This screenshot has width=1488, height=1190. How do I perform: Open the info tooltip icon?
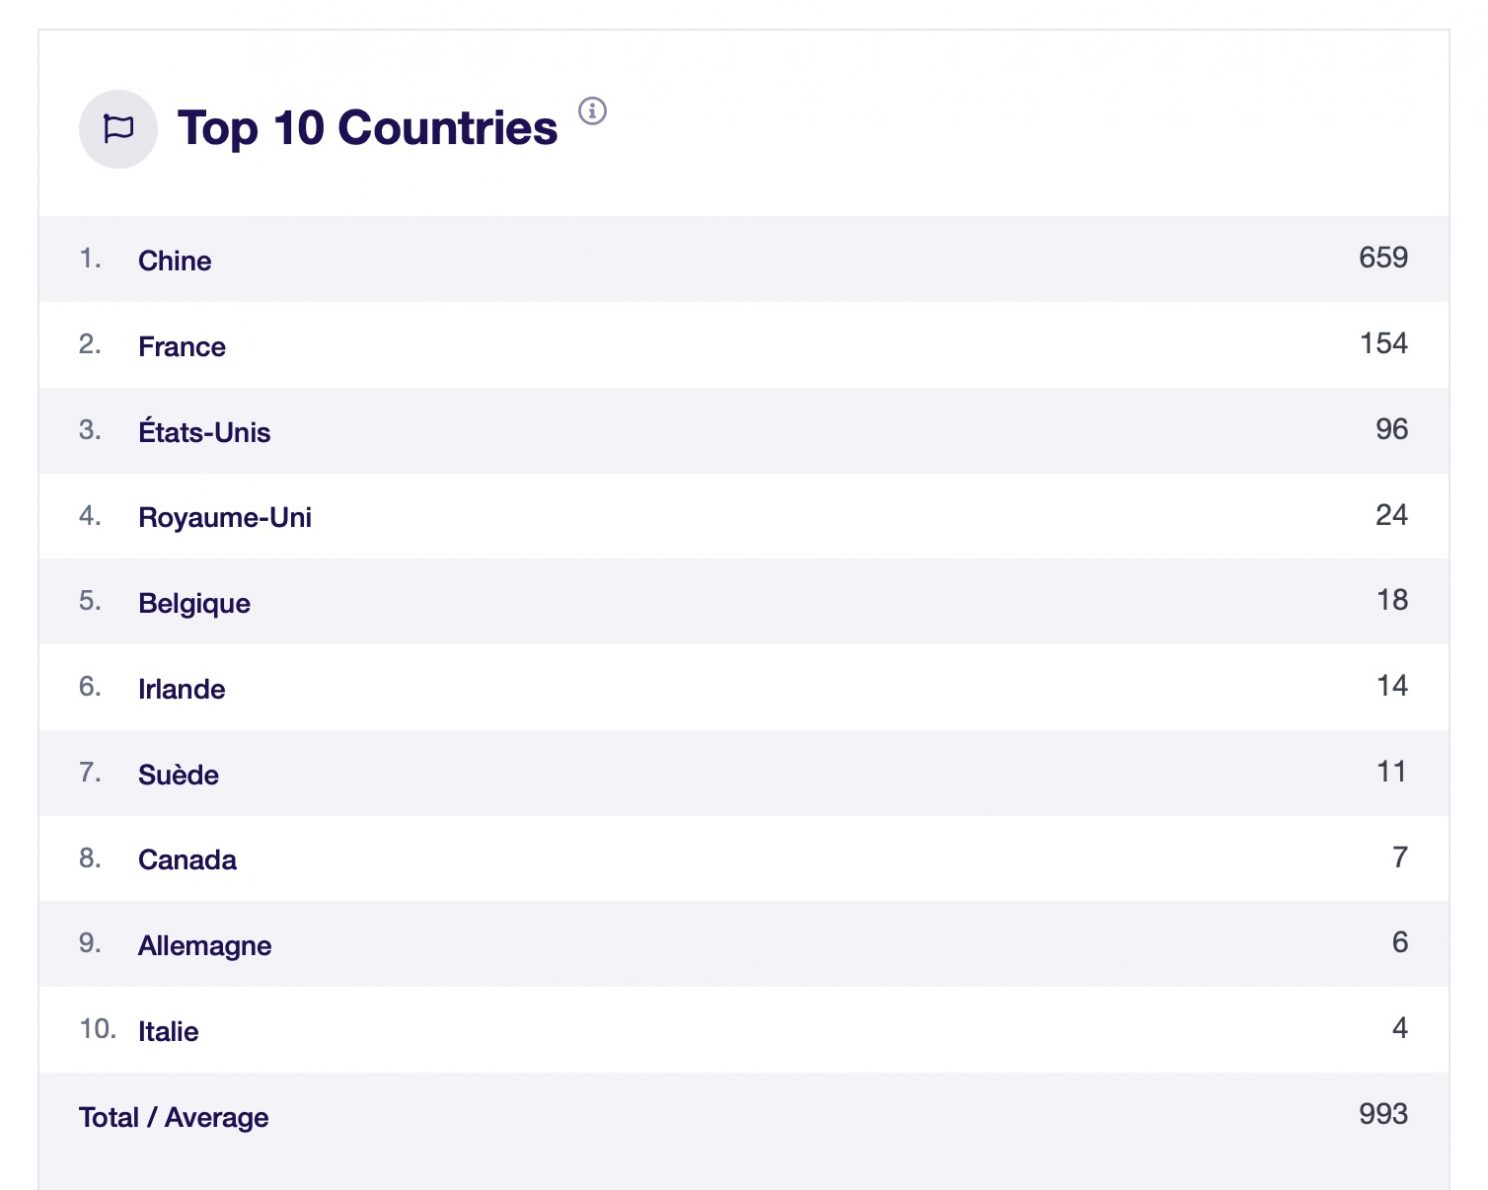point(592,111)
